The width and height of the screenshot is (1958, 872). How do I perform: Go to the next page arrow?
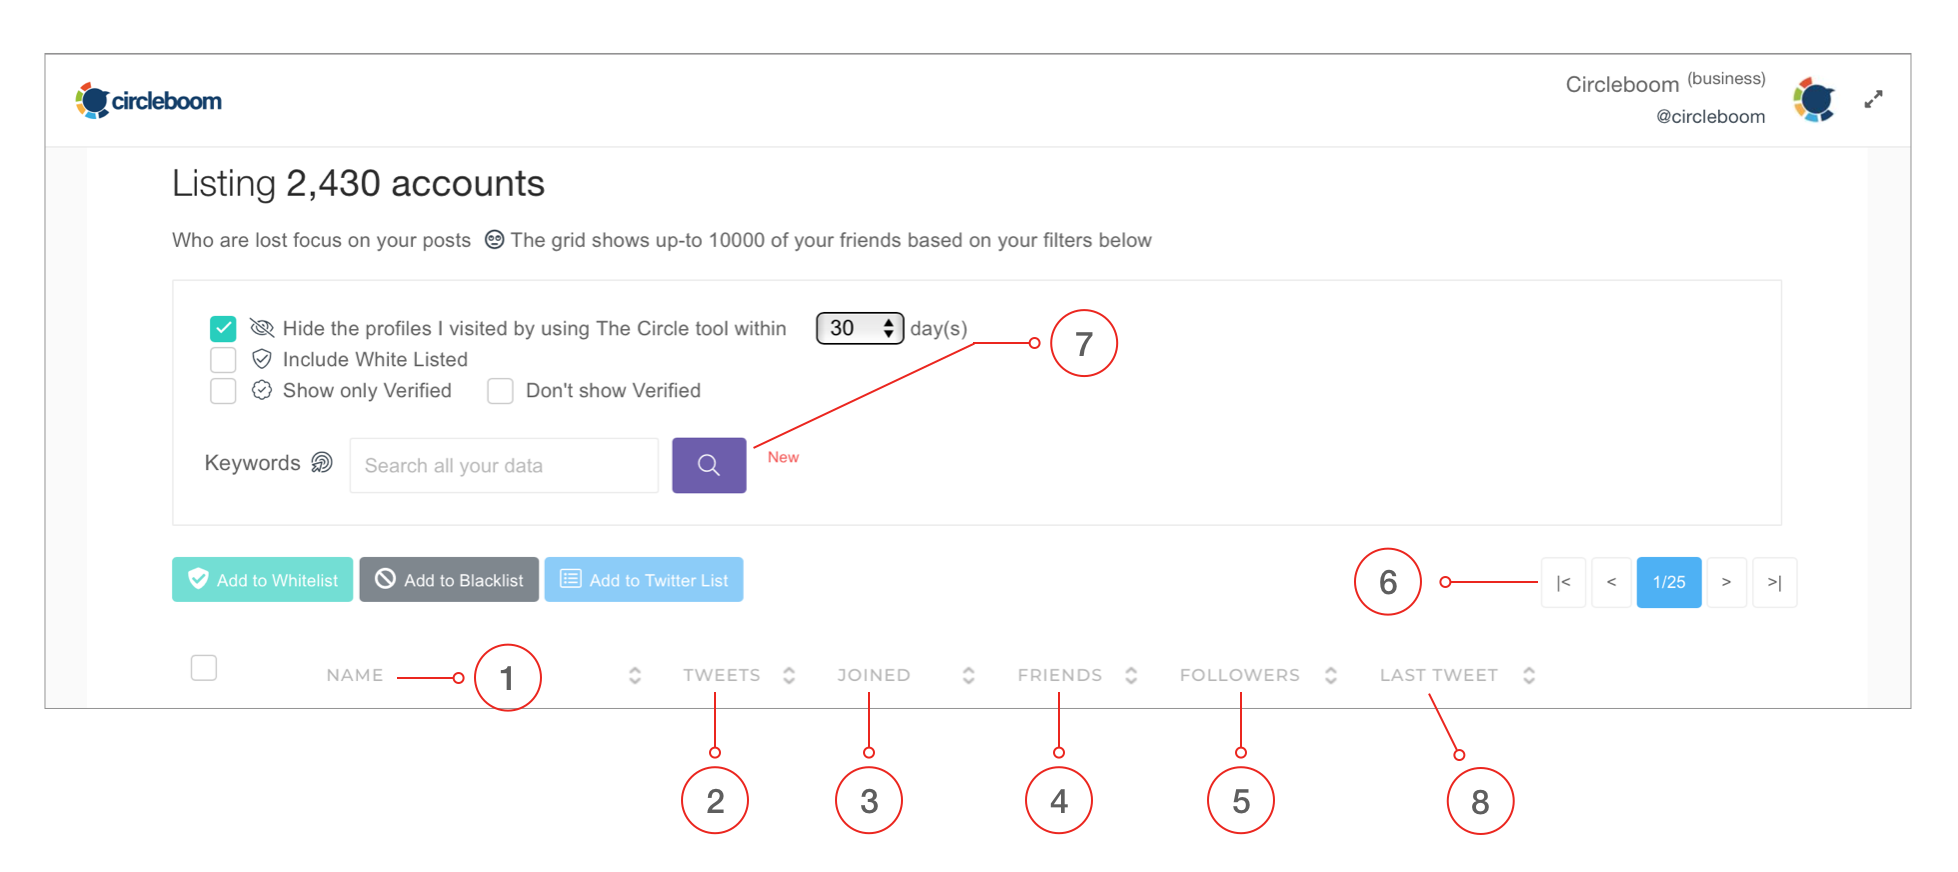click(1726, 582)
